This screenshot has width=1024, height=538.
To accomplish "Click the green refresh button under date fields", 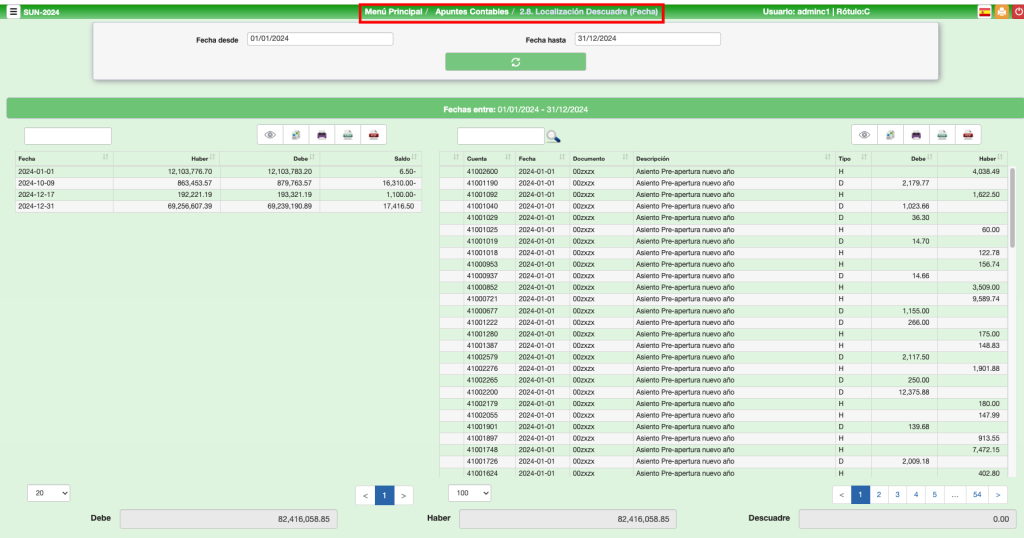I will pos(515,62).
